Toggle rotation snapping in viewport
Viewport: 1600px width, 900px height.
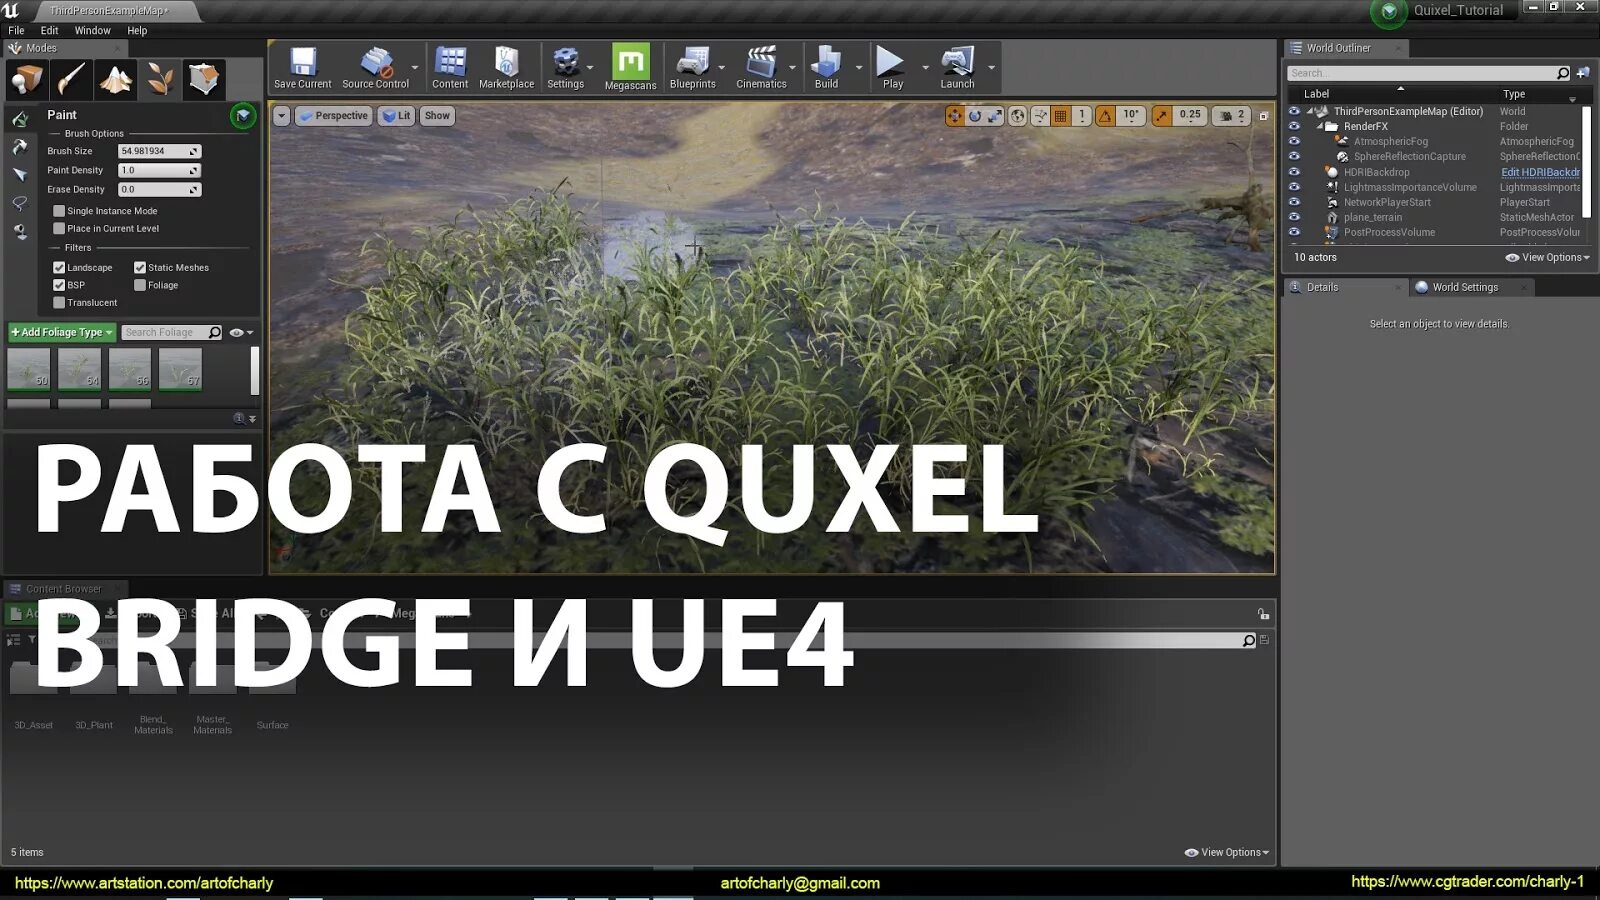(x=1105, y=116)
